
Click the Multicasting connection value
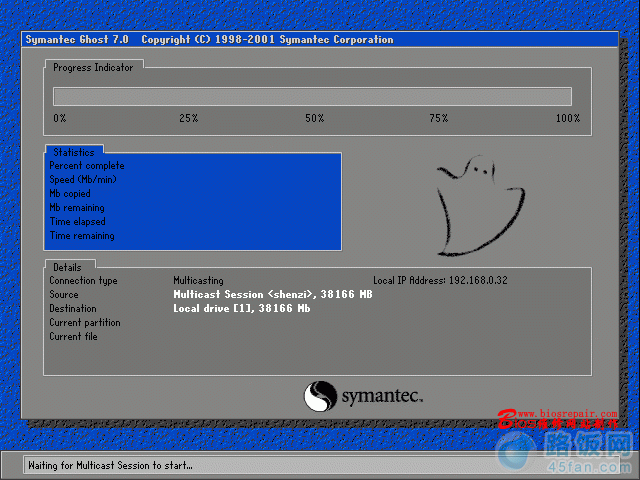(198, 280)
